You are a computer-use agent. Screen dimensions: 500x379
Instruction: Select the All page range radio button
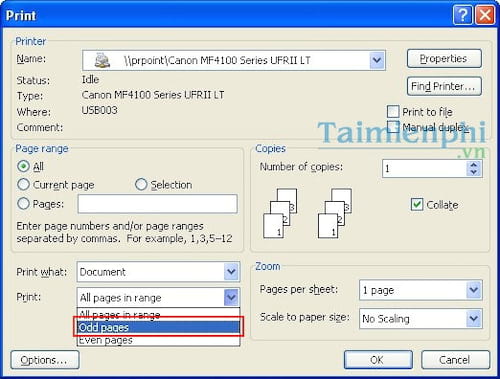23,166
